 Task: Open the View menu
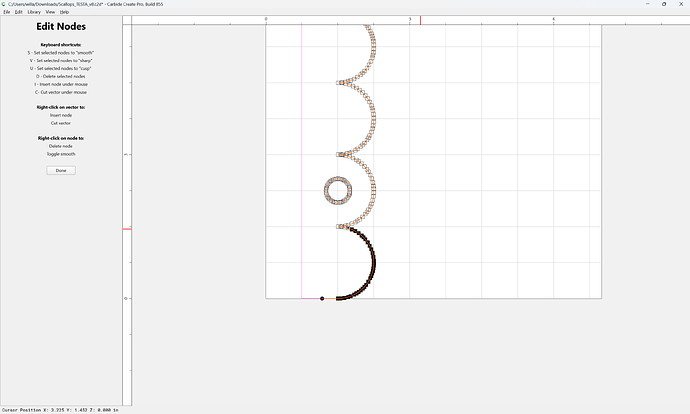50,12
